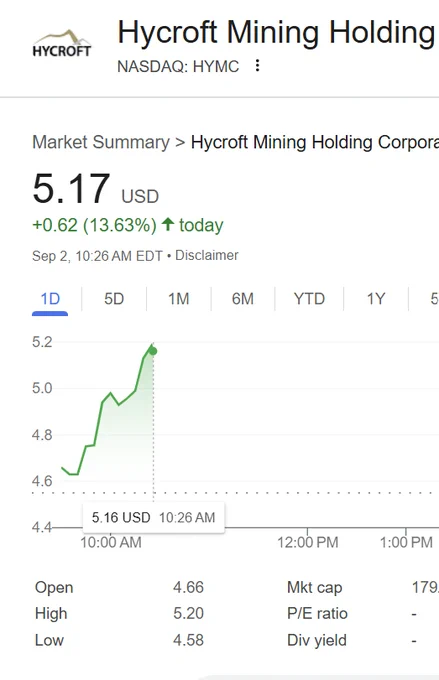The width and height of the screenshot is (439, 680).
Task: Click the NASDAQ: HYMC ticker text
Action: (178, 66)
